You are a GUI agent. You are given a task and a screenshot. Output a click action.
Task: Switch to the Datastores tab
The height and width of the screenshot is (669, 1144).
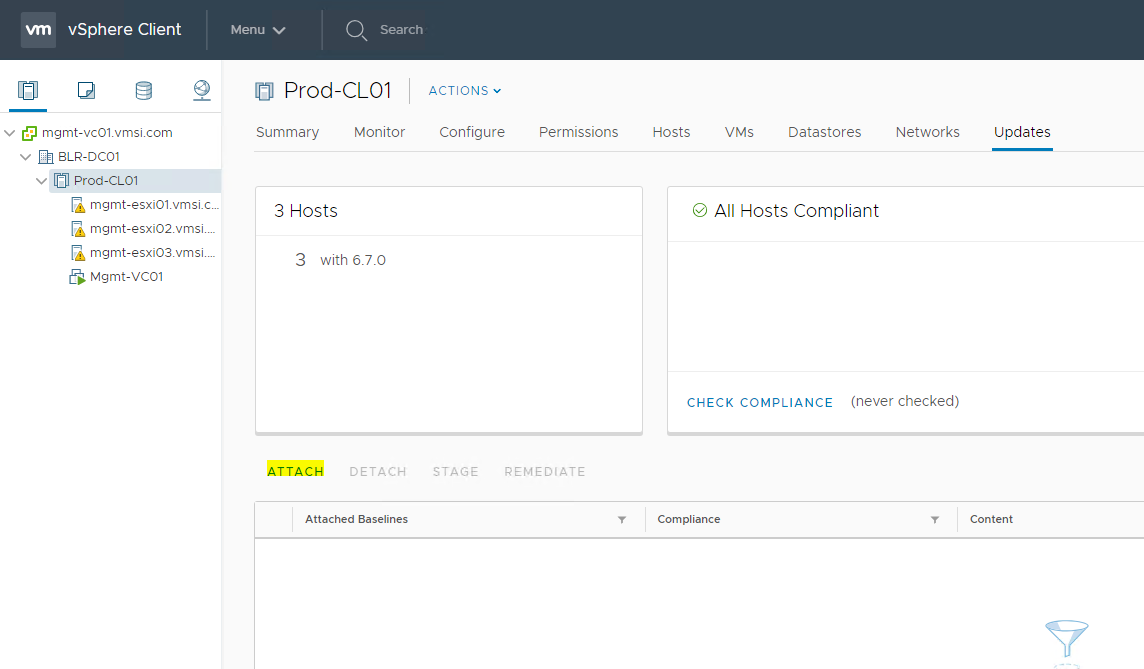point(824,132)
